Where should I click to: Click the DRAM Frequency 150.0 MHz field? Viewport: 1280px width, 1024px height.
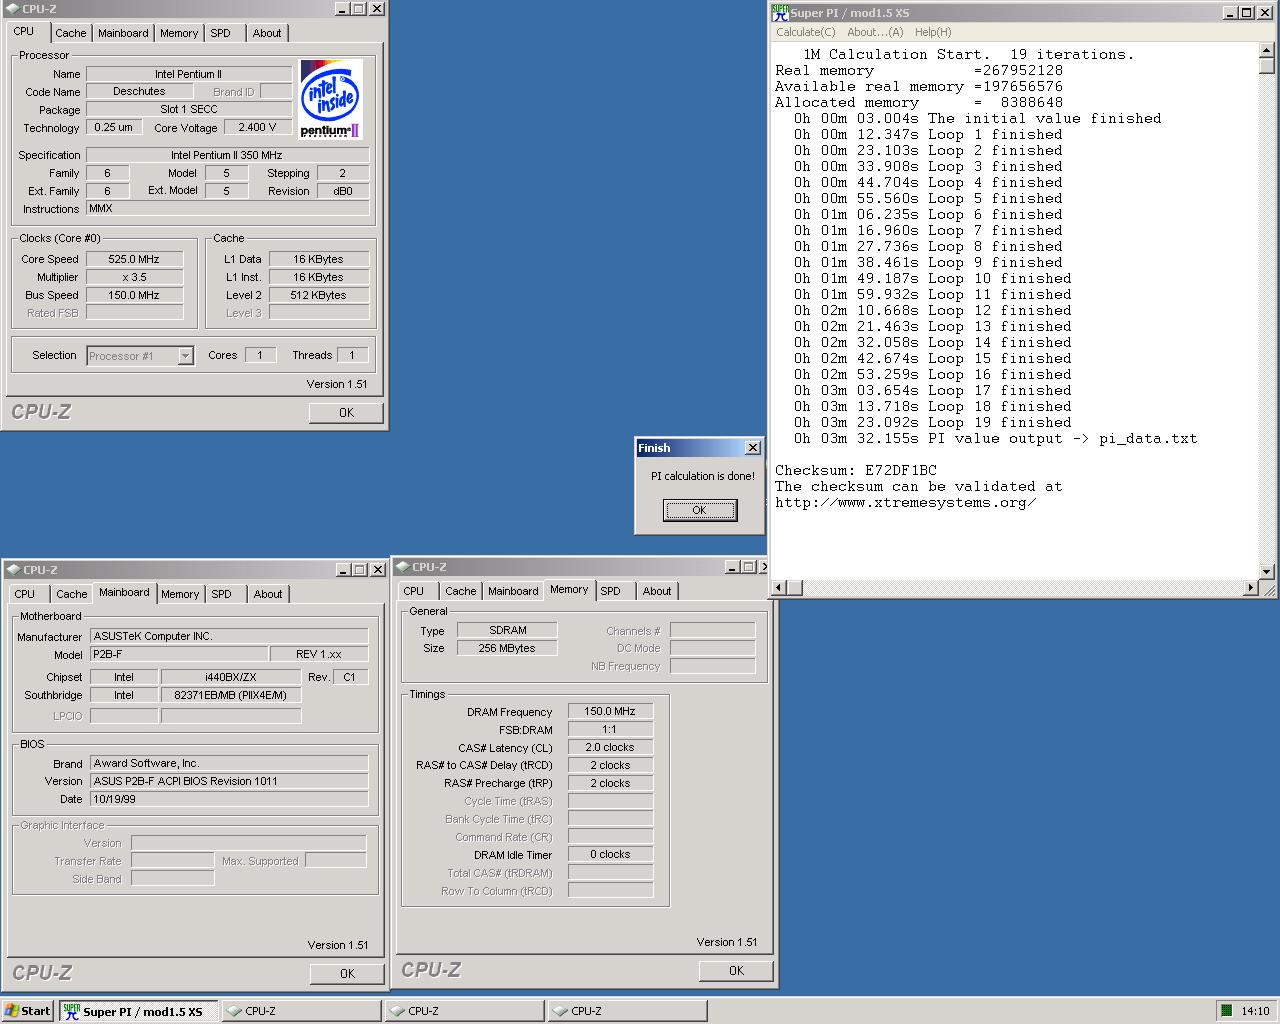click(610, 711)
